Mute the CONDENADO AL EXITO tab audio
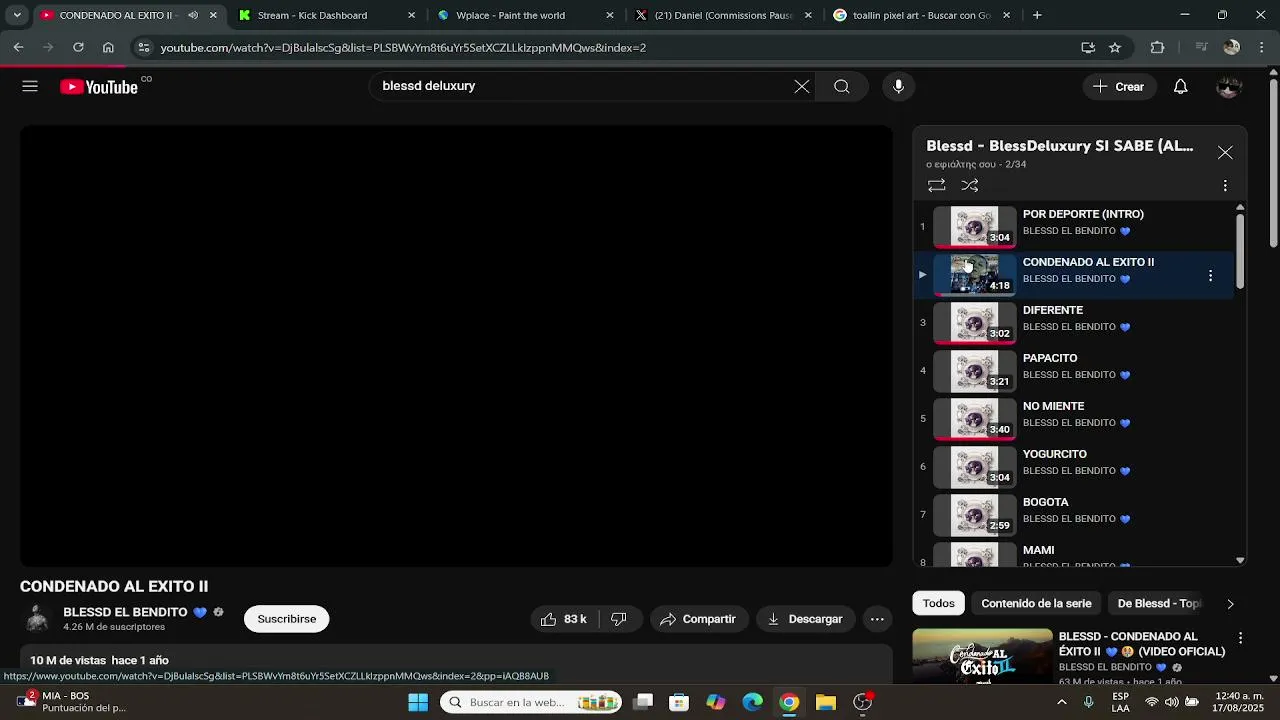Viewport: 1280px width, 720px height. pos(193,15)
